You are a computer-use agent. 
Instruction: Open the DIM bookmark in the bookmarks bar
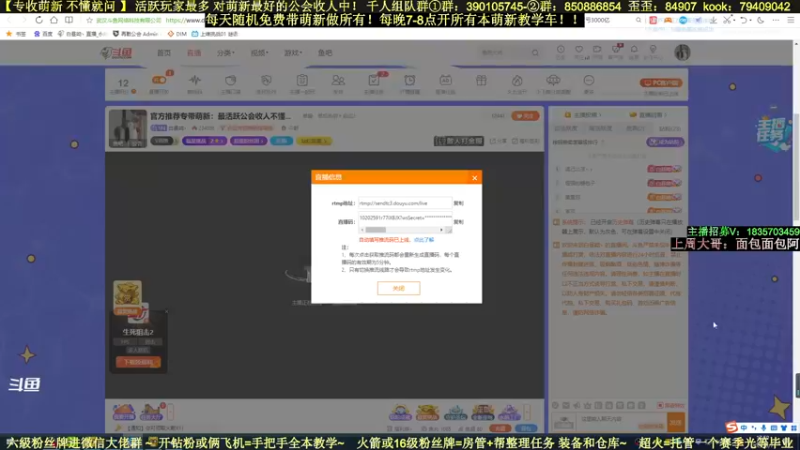tap(177, 34)
